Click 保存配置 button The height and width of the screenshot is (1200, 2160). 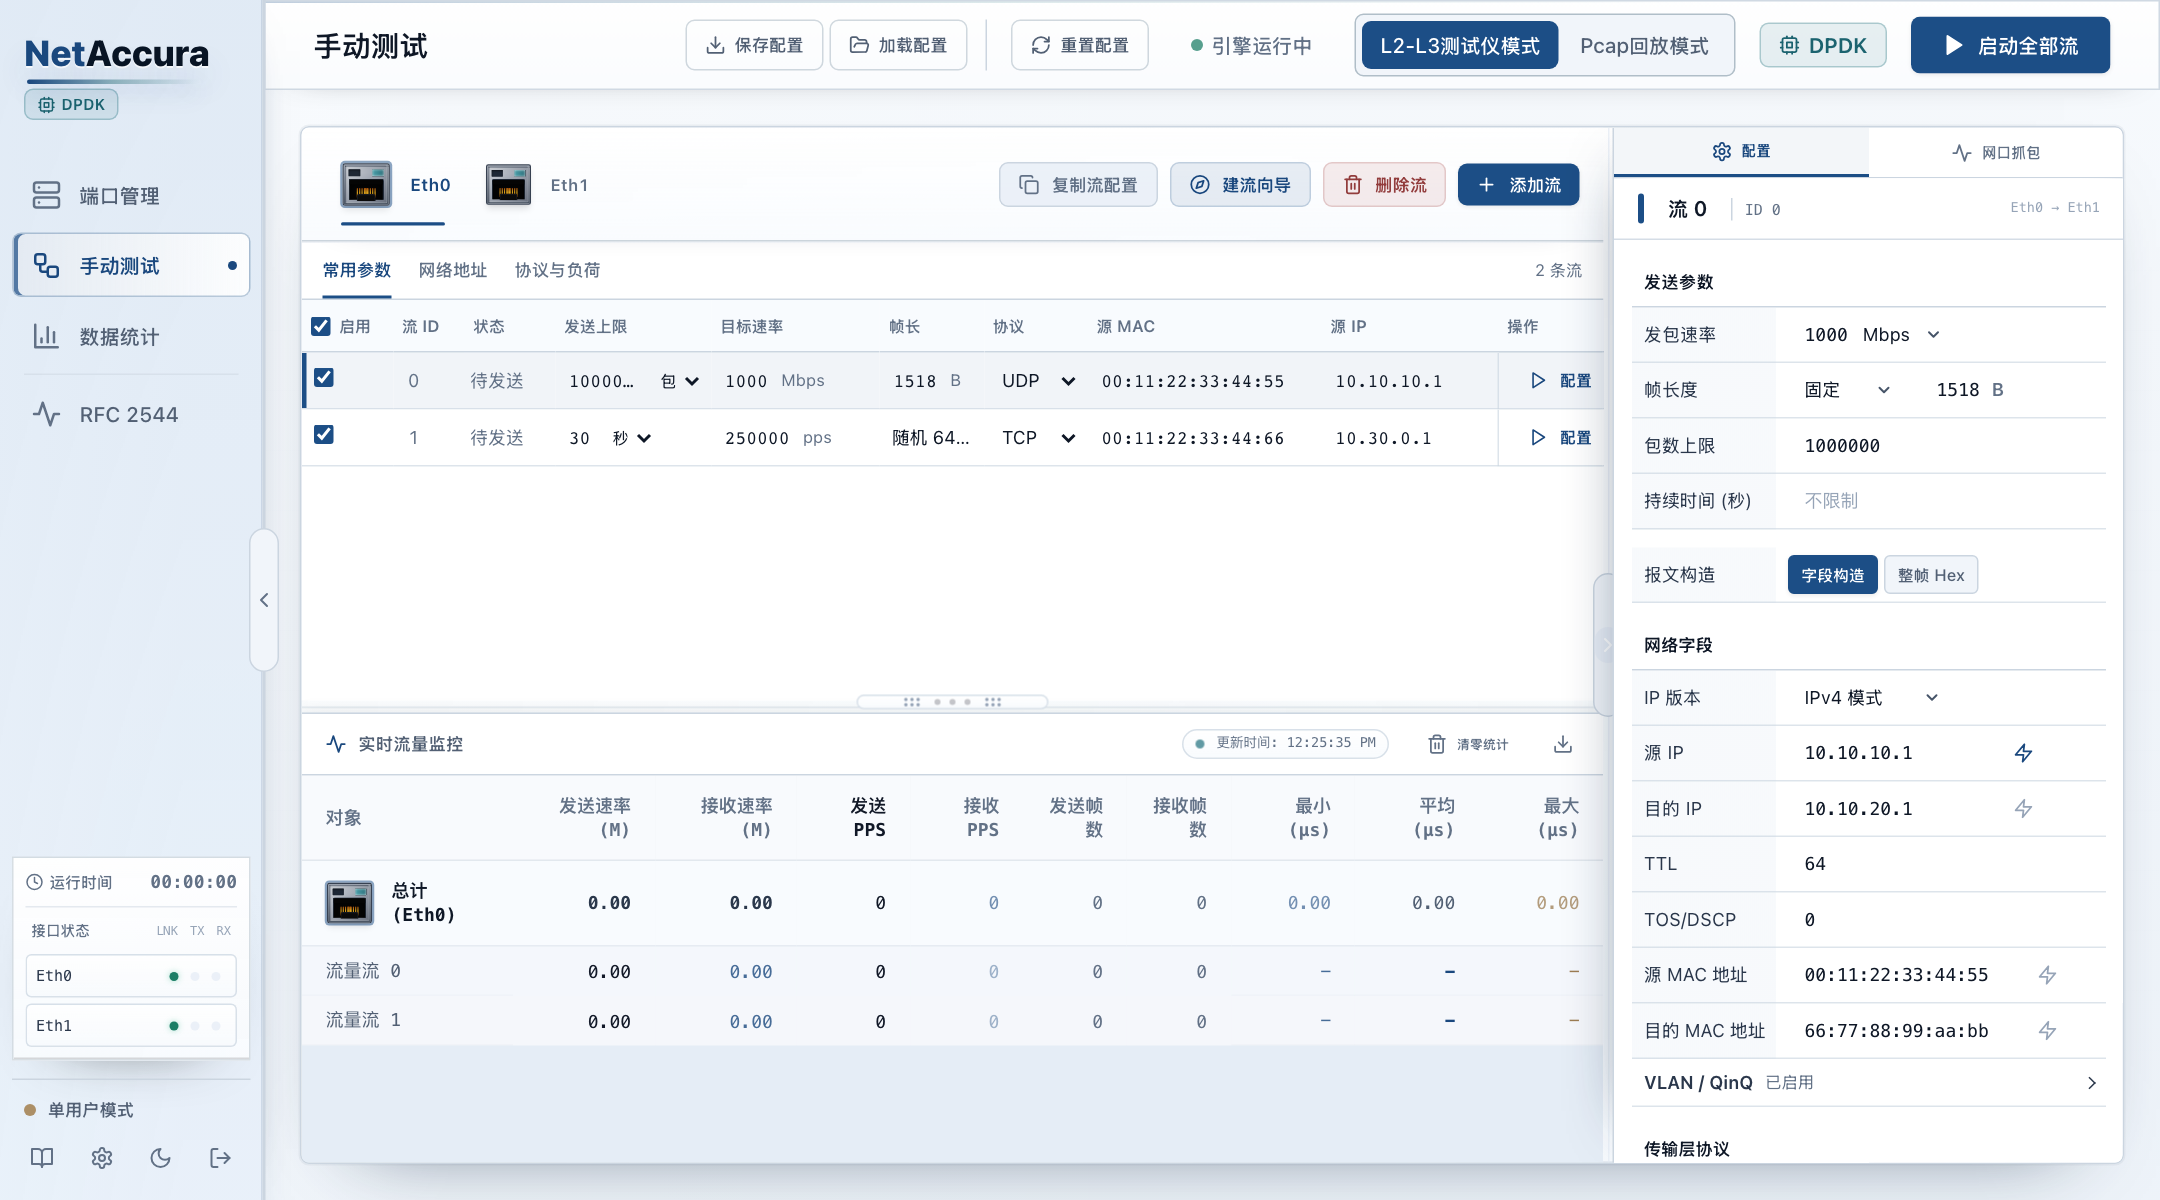point(754,45)
